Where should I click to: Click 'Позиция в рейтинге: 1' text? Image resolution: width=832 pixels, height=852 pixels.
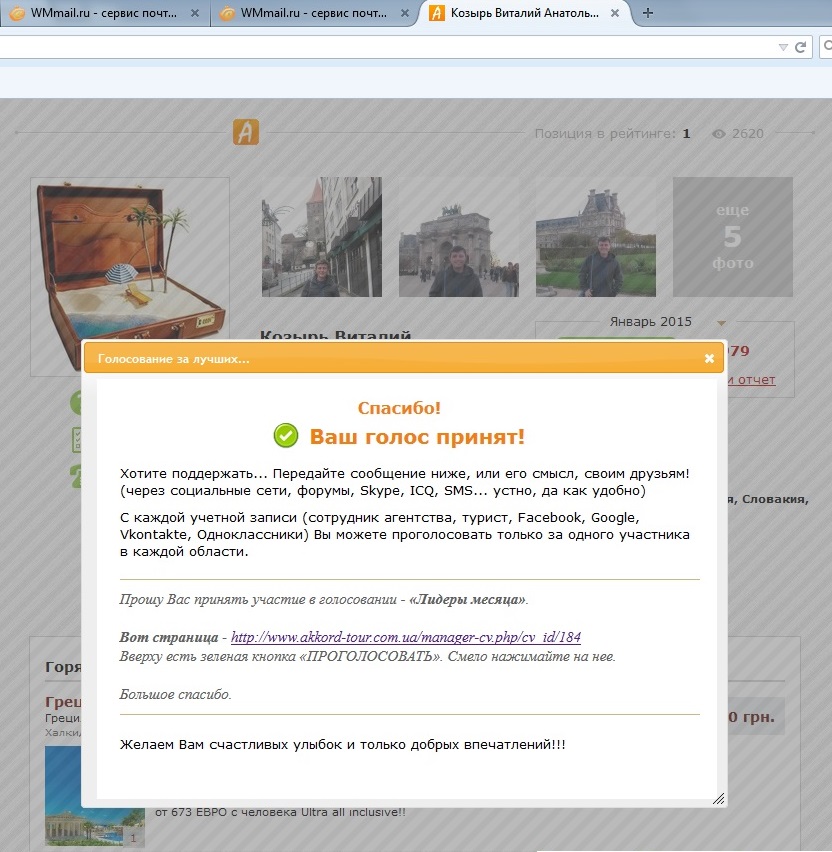[612, 134]
